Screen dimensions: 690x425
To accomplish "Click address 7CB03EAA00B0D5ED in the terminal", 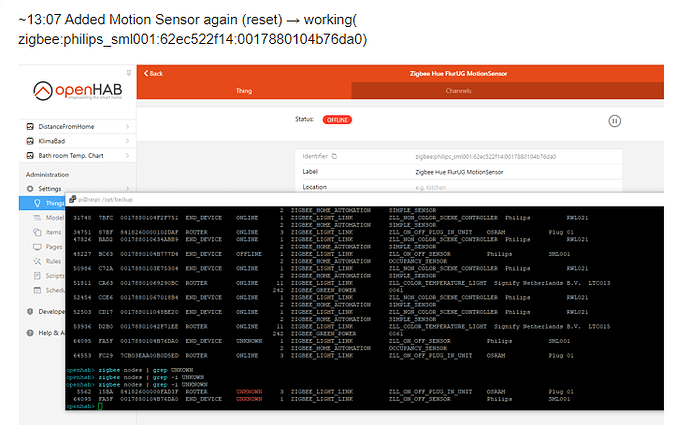I will (149, 355).
